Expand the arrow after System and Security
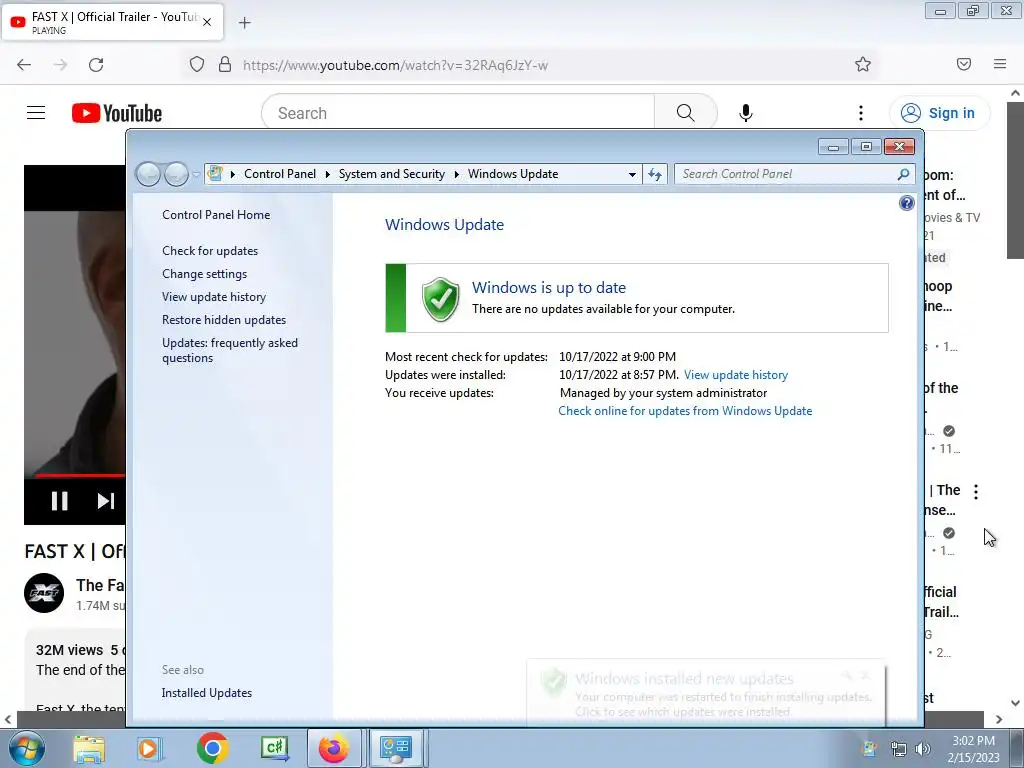1024x768 pixels. [456, 174]
